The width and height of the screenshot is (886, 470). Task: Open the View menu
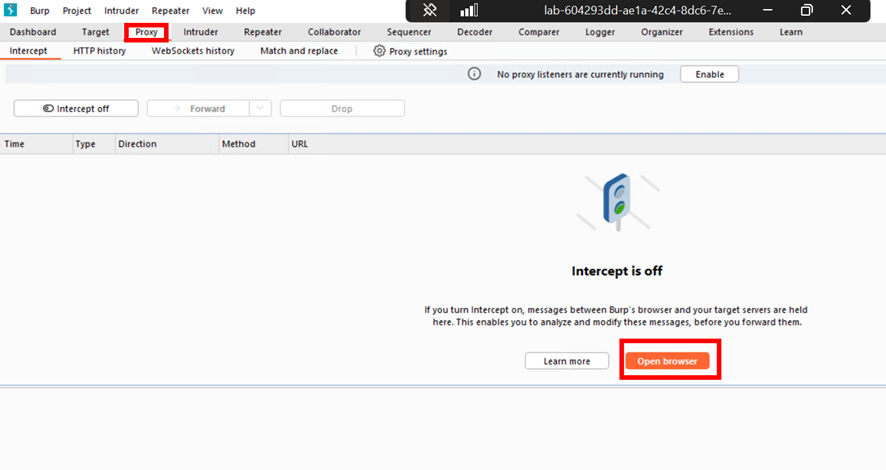point(212,11)
